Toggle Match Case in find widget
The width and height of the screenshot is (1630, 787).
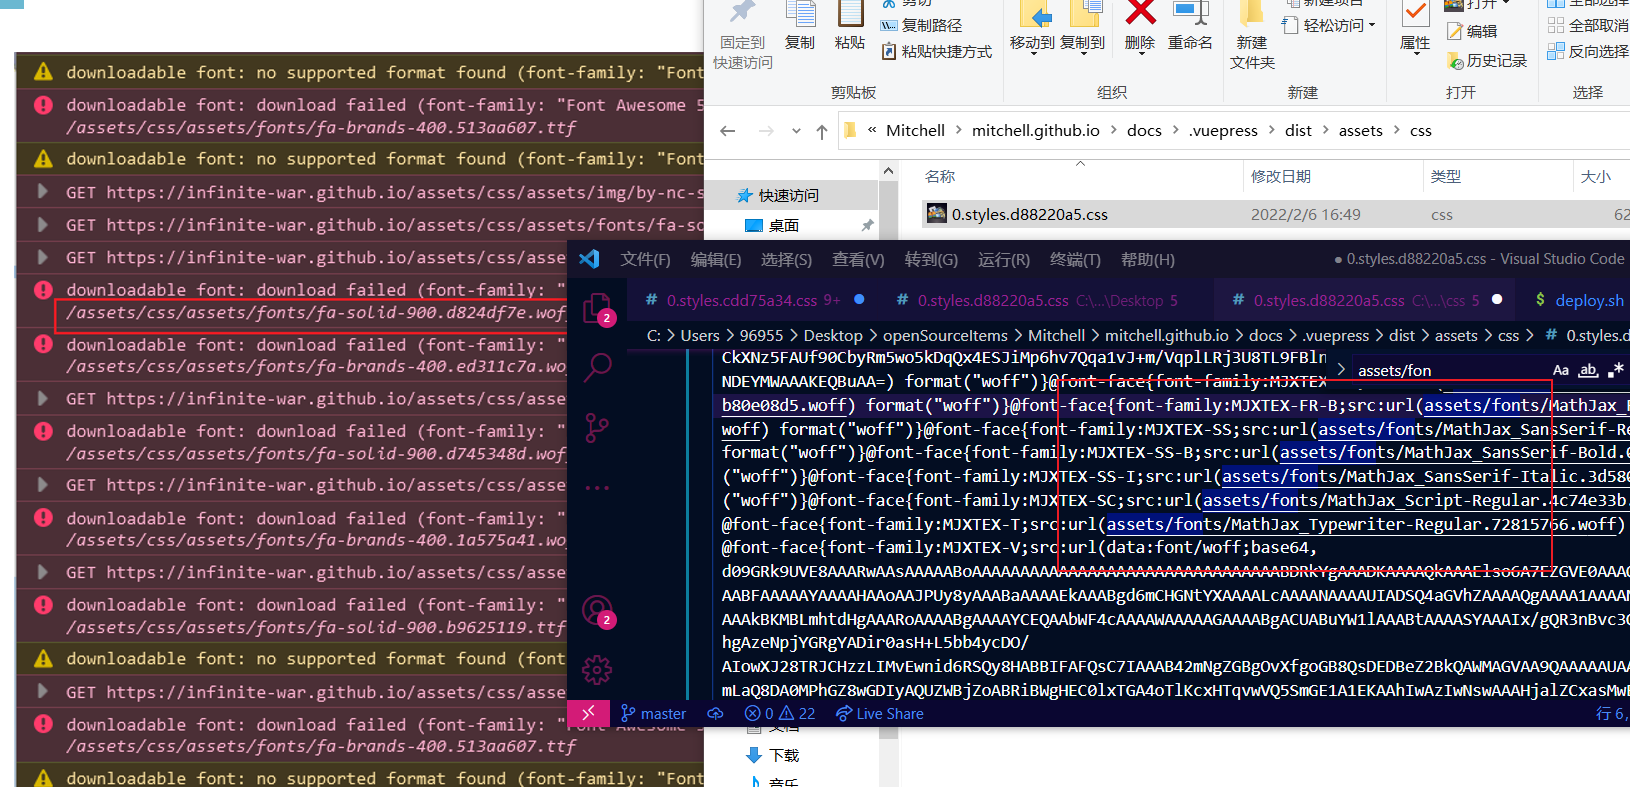click(1560, 370)
